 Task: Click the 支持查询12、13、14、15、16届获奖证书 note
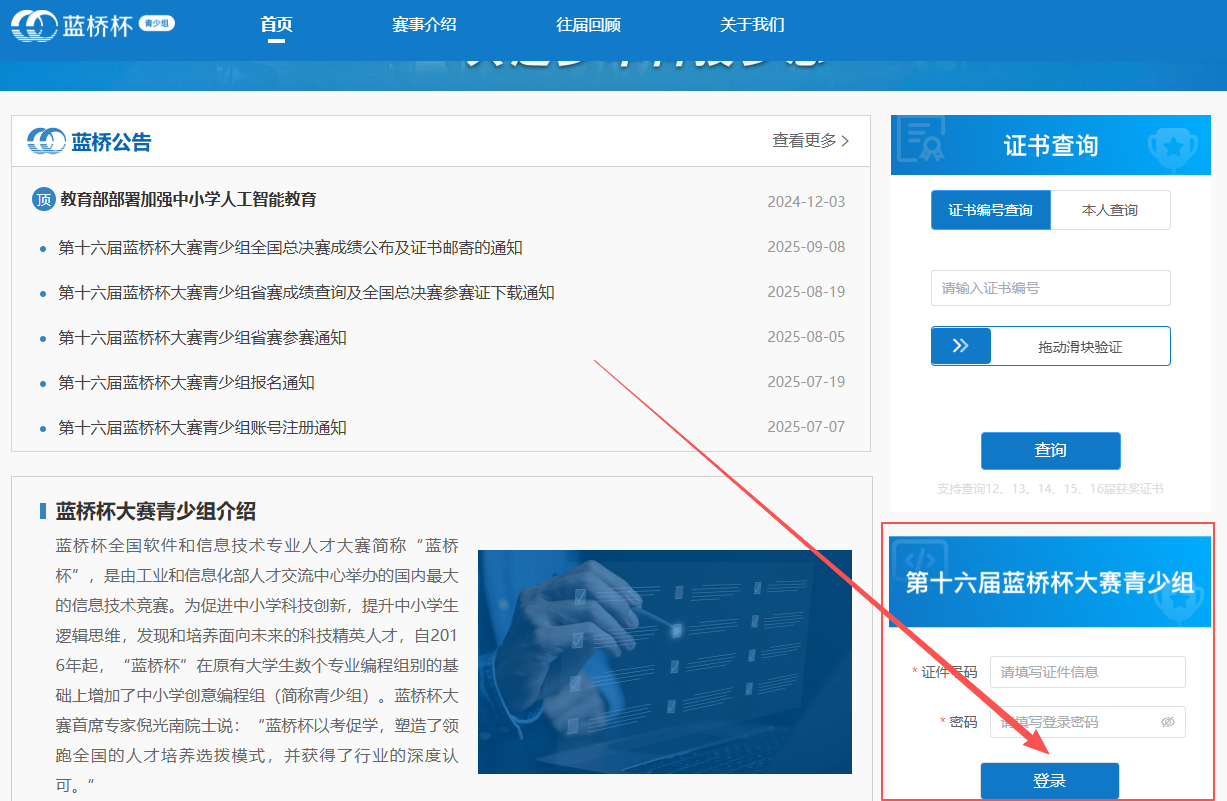coord(1050,489)
